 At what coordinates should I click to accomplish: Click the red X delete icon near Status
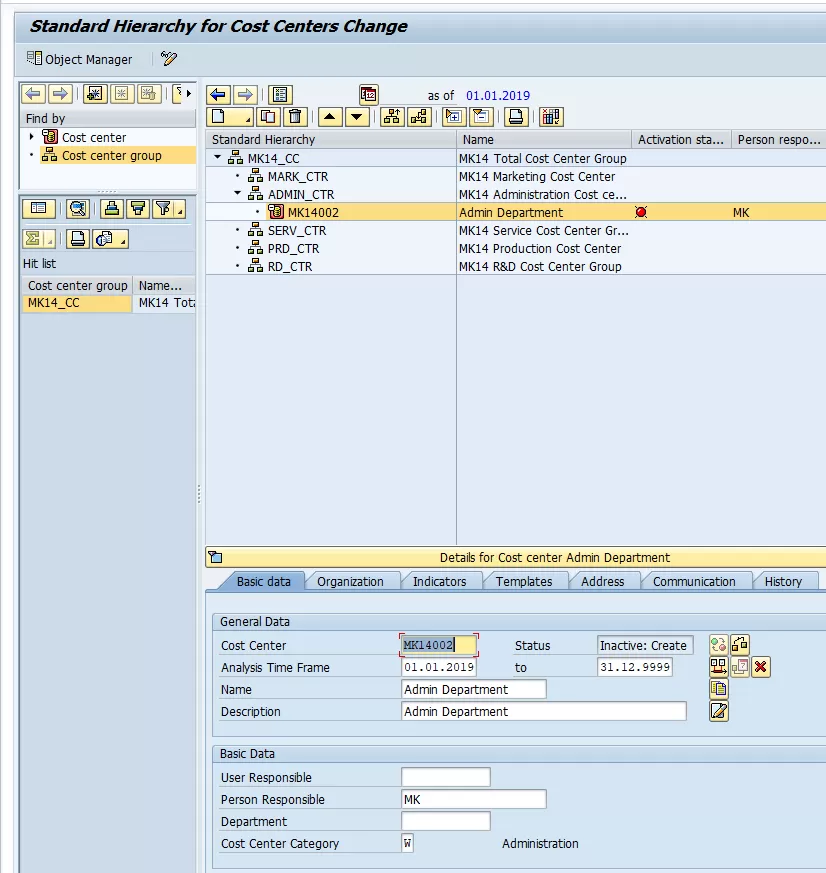pos(761,667)
